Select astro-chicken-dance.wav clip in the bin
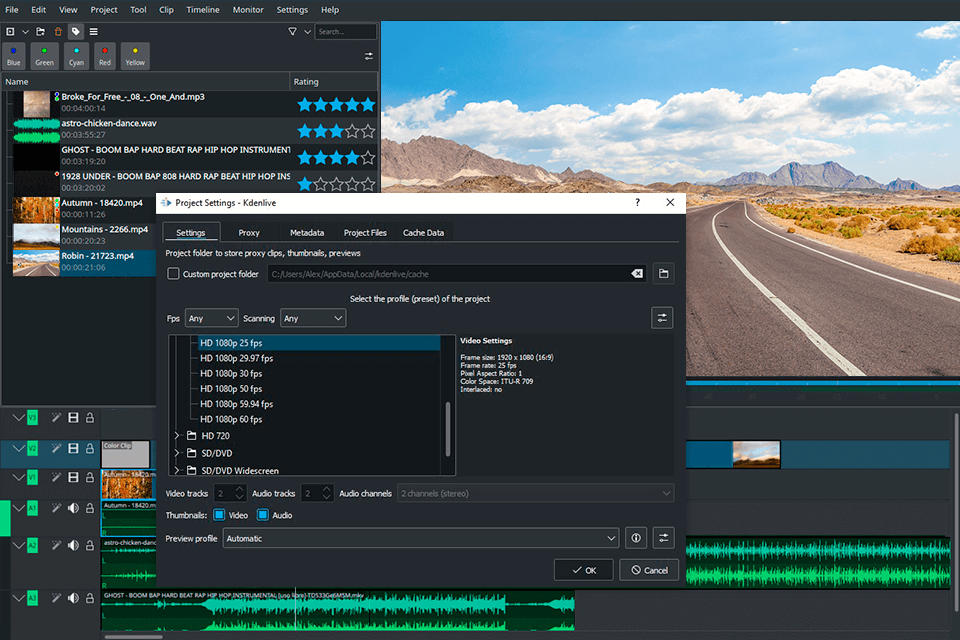 109,123
